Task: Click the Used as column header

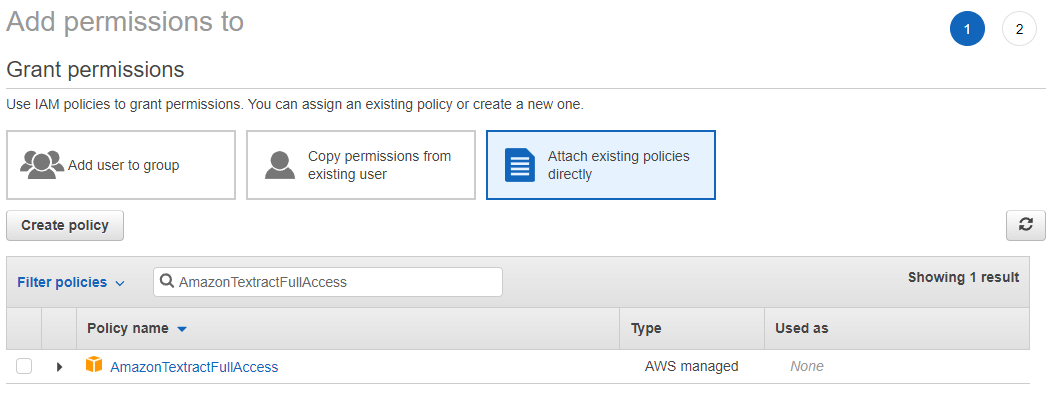Action: pyautogui.click(x=801, y=328)
